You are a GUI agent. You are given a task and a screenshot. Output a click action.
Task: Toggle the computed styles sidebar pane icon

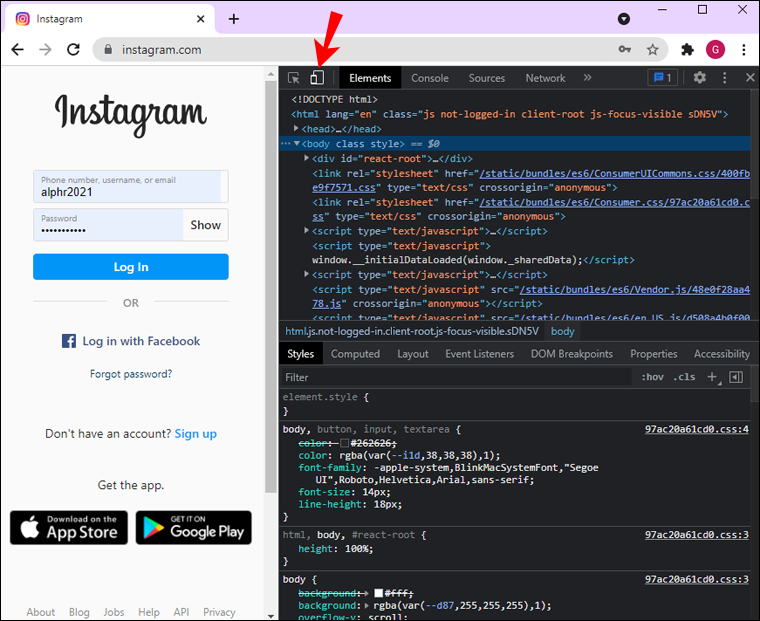coord(736,377)
